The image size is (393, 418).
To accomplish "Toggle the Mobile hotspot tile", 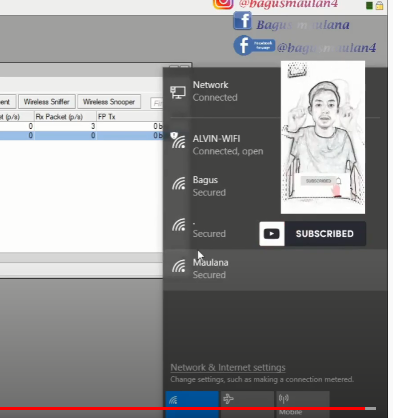I will click(303, 404).
